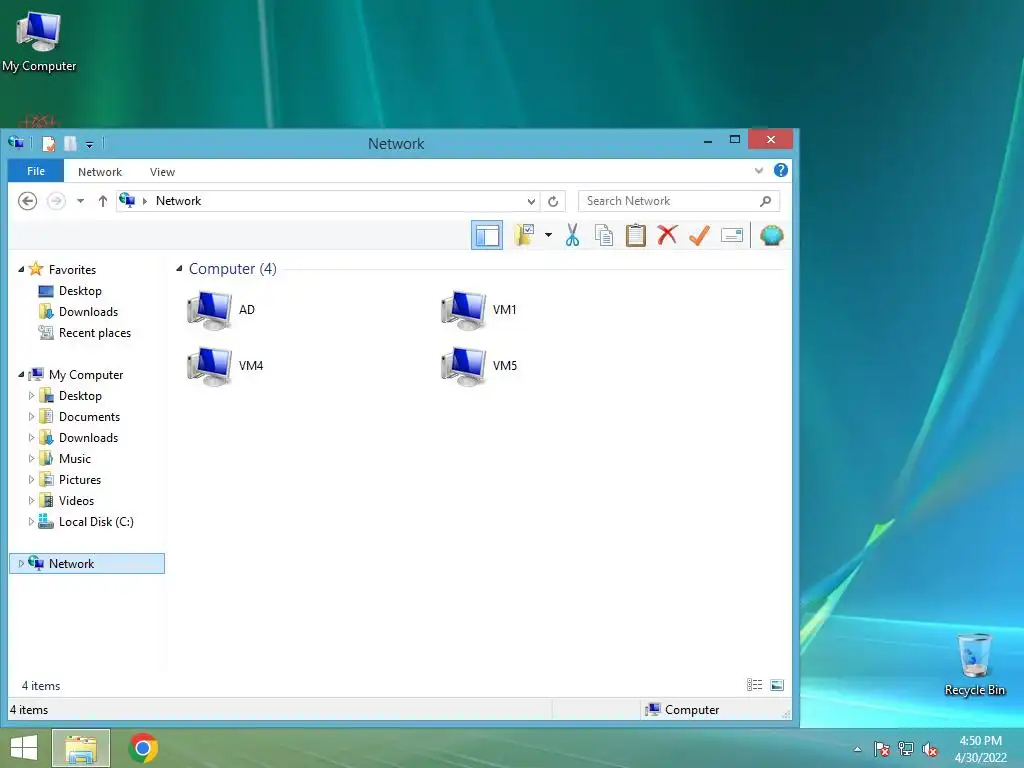Image resolution: width=1024 pixels, height=768 pixels.
Task: Open the address bar history dropdown
Action: click(531, 201)
